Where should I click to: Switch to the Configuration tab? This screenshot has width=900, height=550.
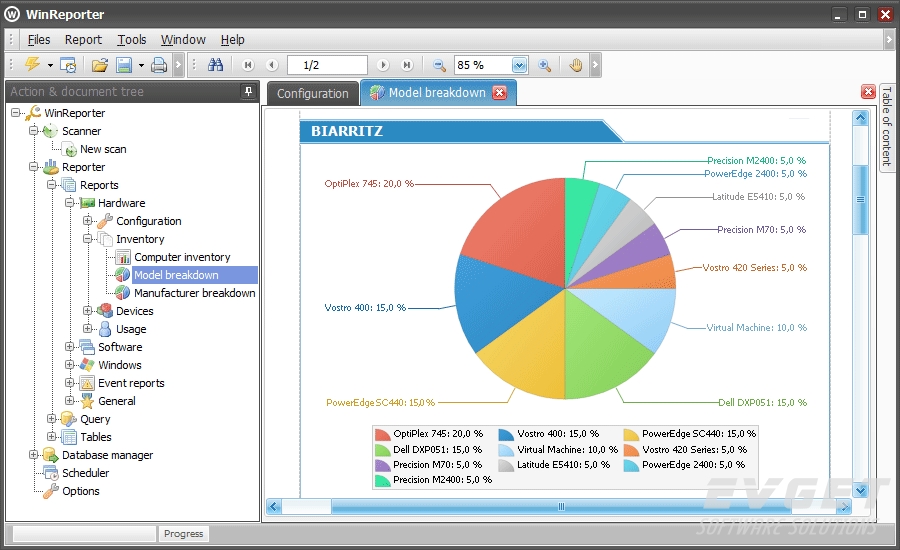pyautogui.click(x=313, y=94)
